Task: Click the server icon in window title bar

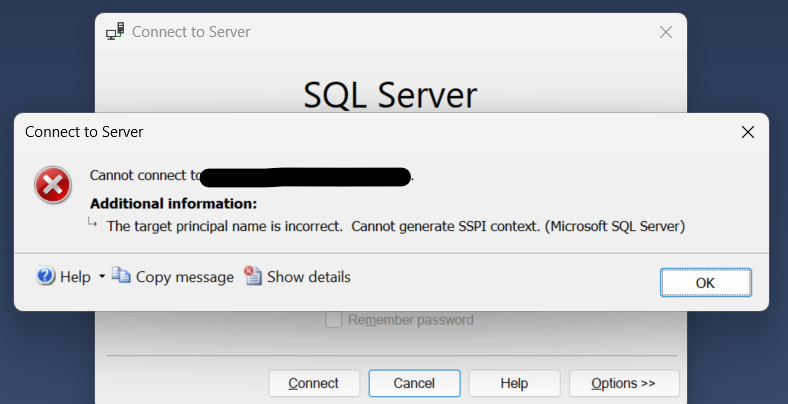Action: click(115, 31)
